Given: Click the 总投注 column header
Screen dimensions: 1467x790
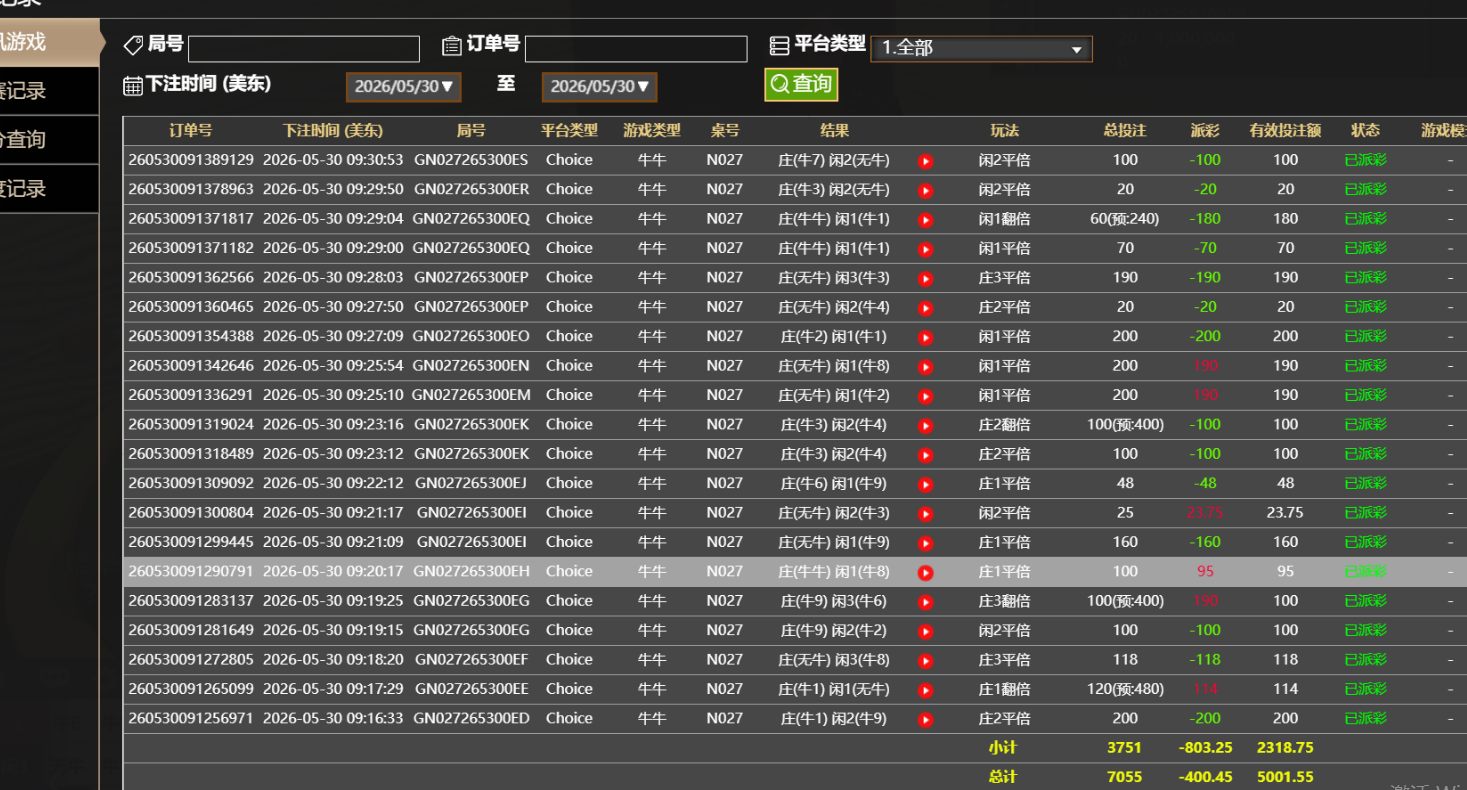Looking at the screenshot, I should [x=1125, y=131].
